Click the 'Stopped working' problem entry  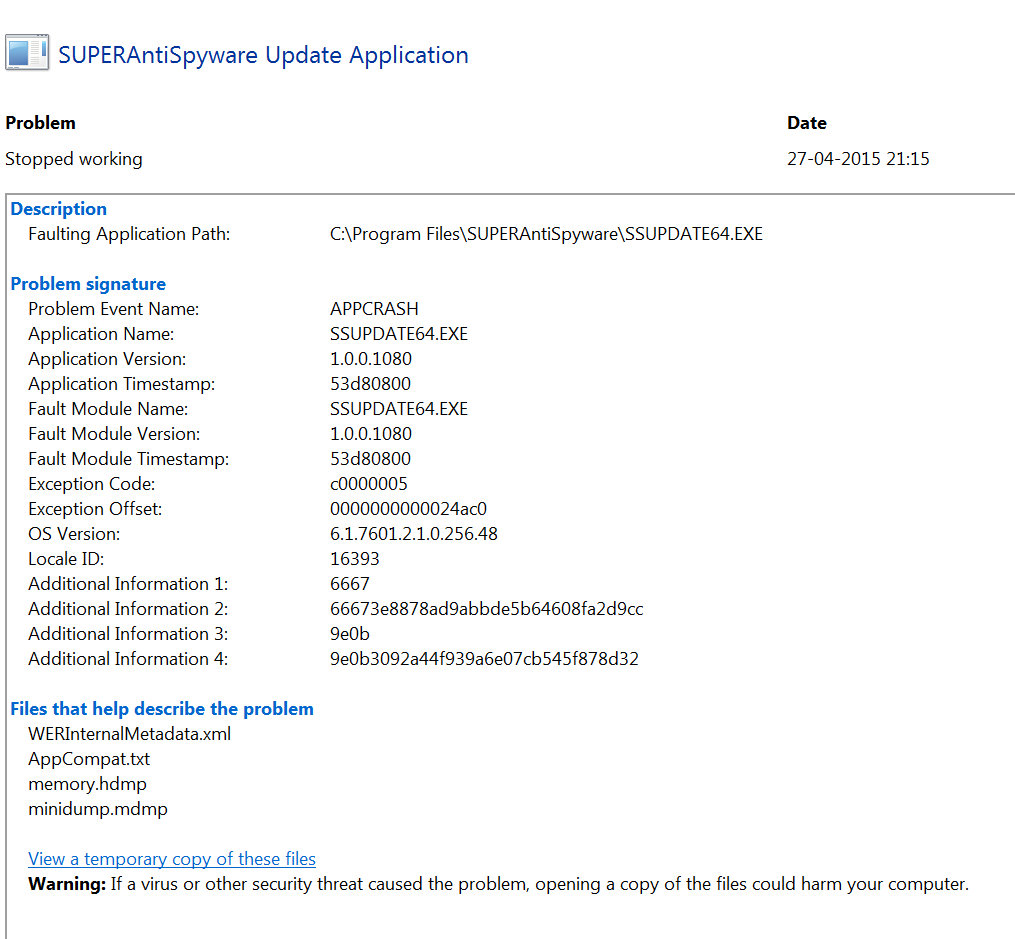point(73,158)
